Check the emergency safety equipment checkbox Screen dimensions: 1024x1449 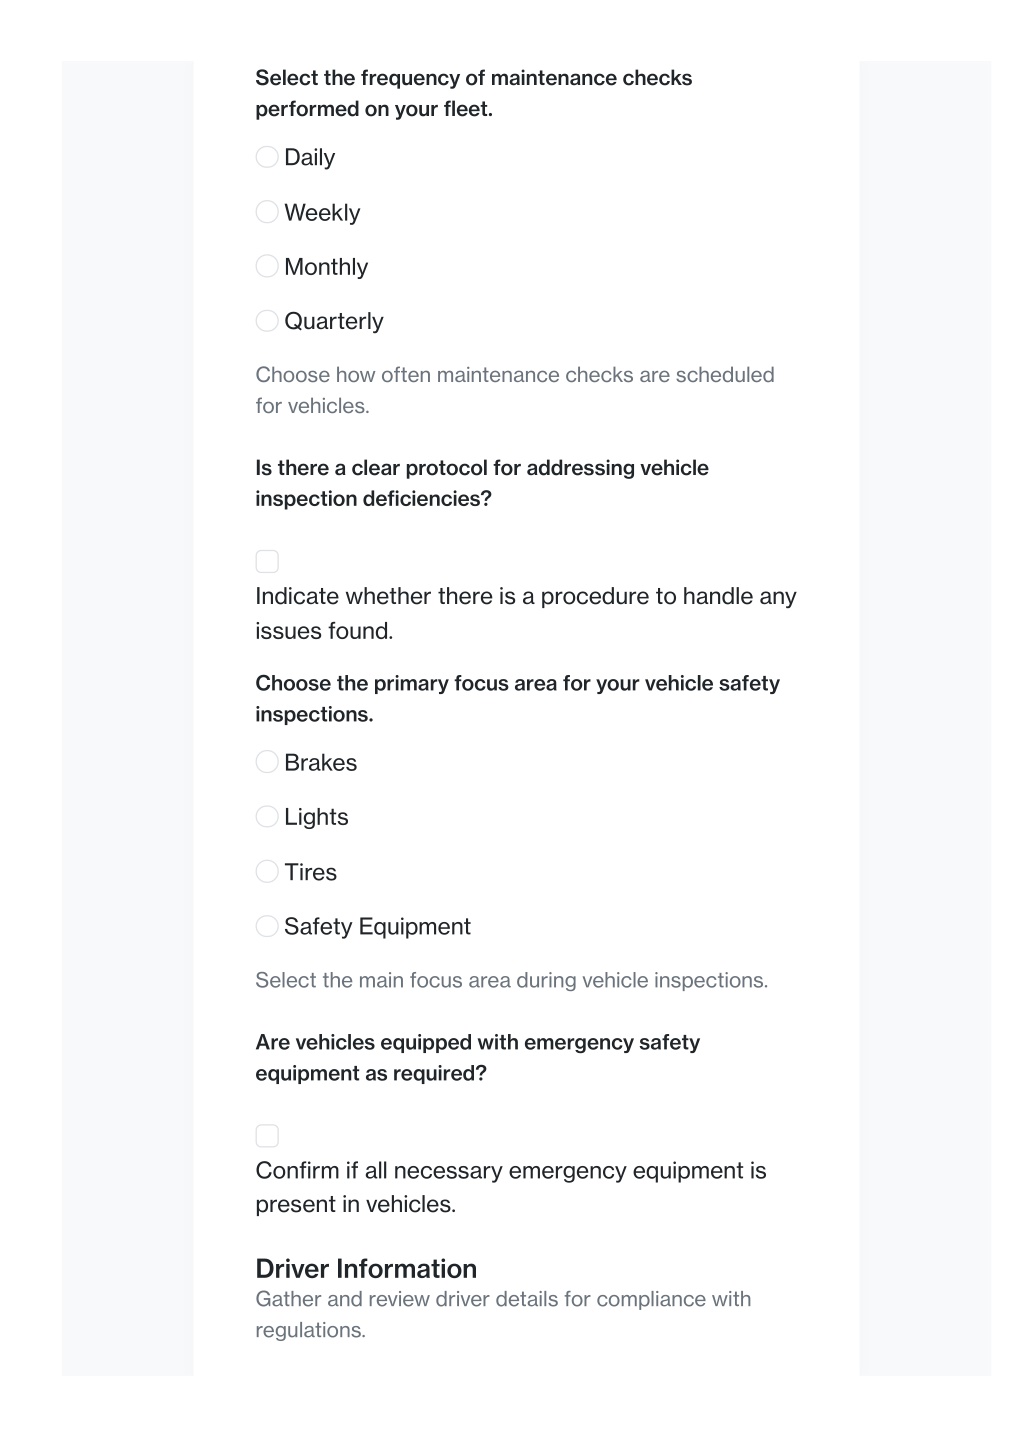(267, 1136)
